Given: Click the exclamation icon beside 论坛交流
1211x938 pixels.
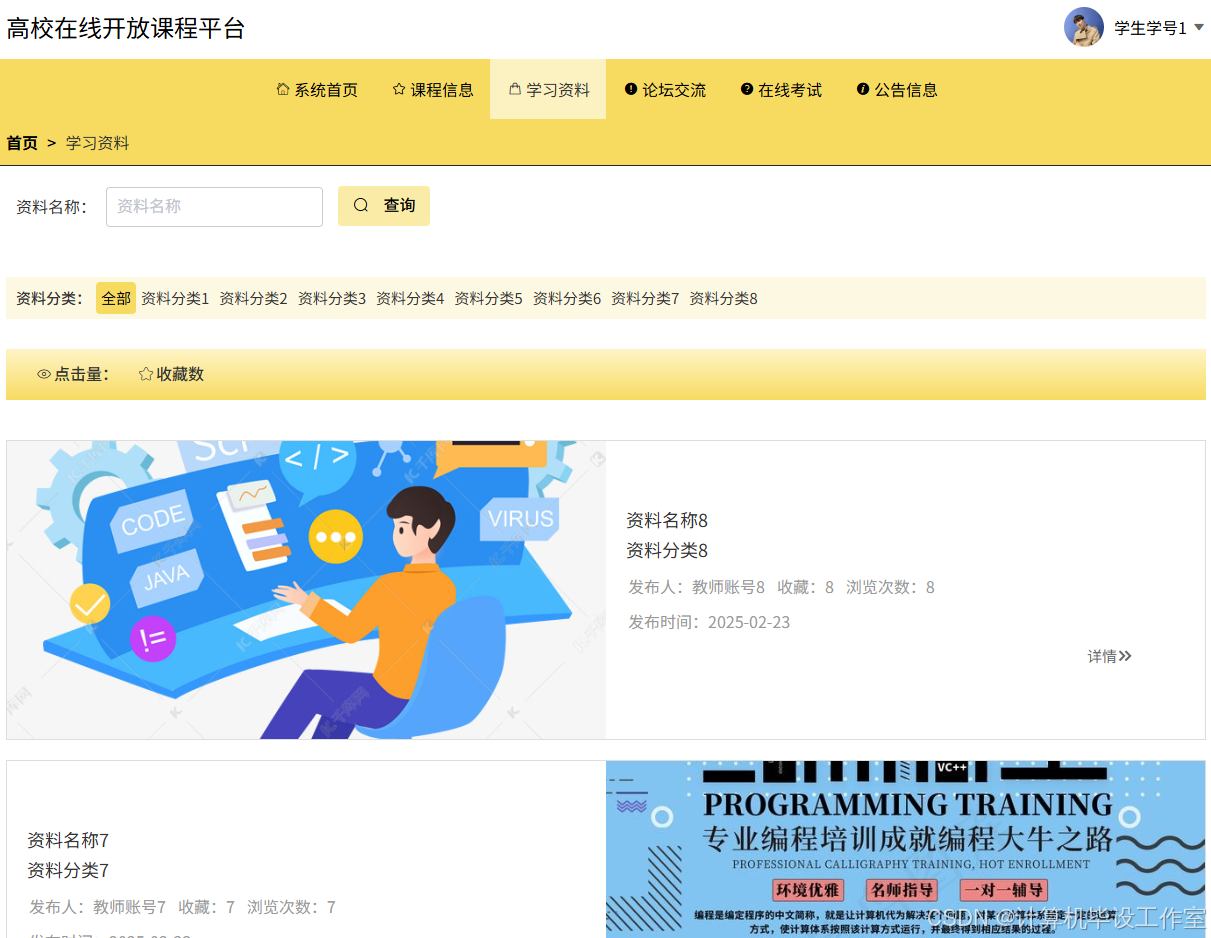Looking at the screenshot, I should pos(631,89).
